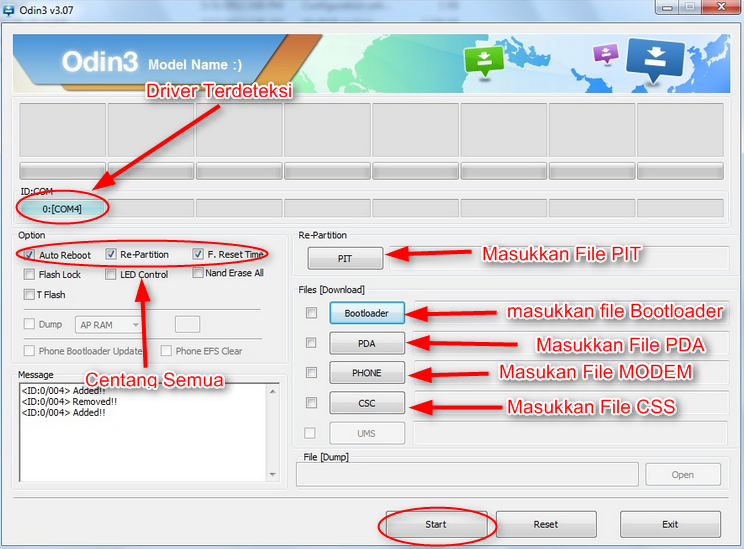This screenshot has height=549, width=744.
Task: Tick the checkbox beside CSC button
Action: click(311, 403)
